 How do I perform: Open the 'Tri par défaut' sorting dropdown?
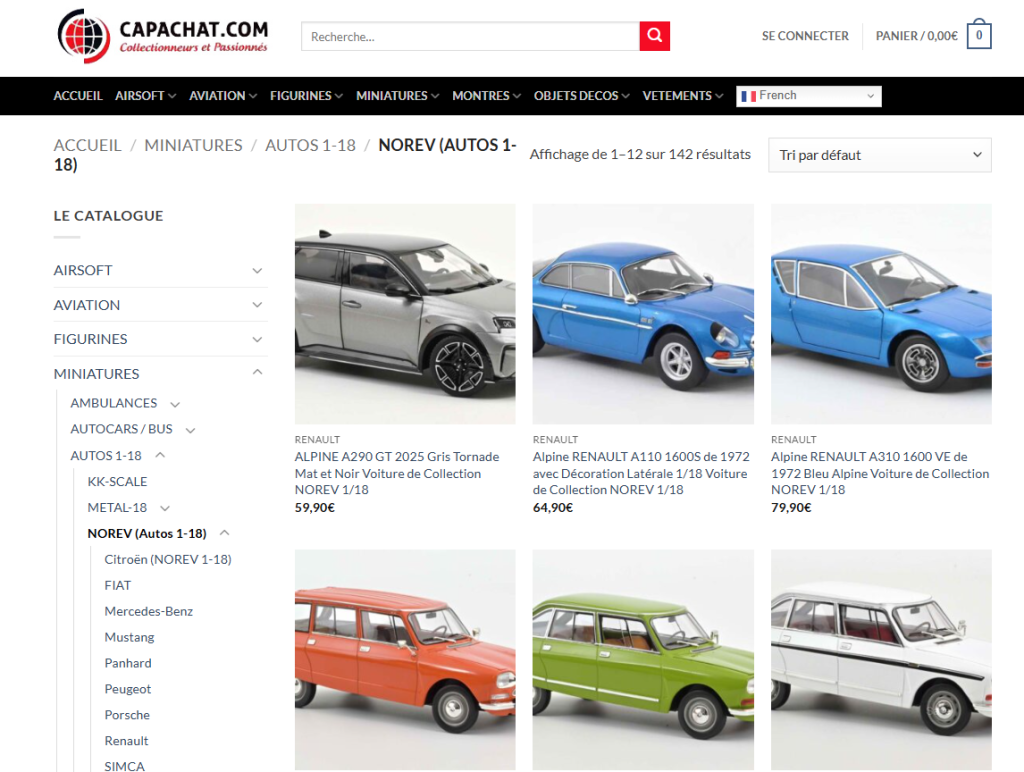tap(878, 155)
